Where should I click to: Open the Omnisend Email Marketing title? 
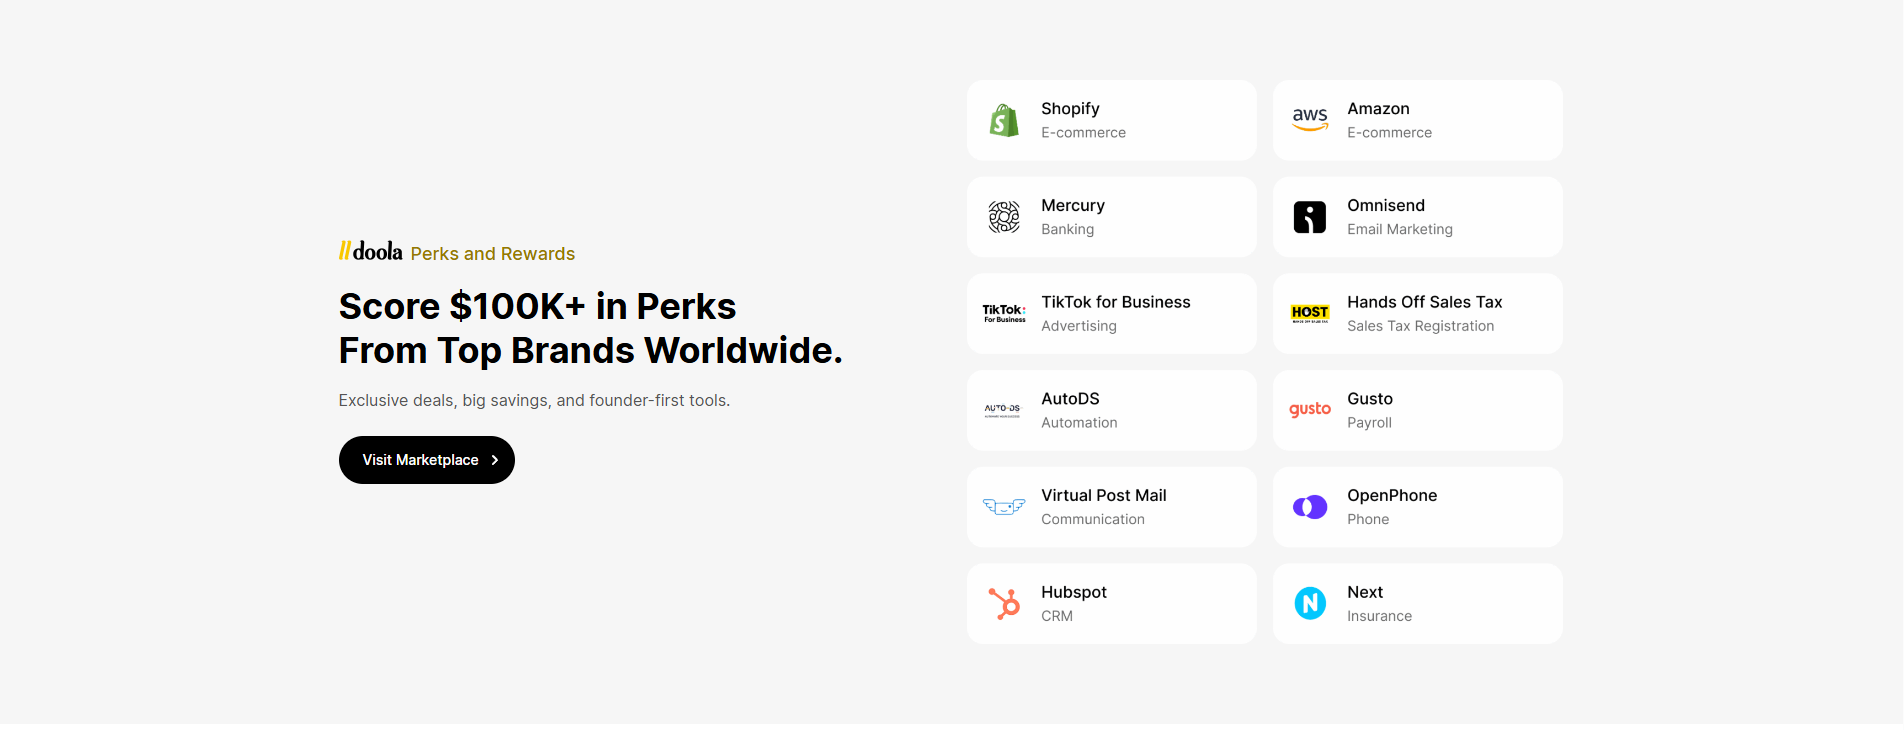tap(1386, 206)
